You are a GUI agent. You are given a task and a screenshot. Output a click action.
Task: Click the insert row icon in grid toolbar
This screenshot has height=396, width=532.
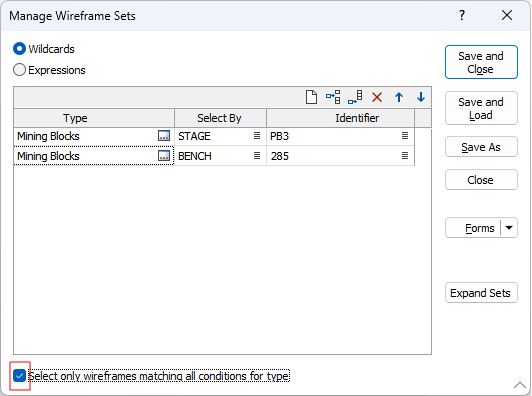coord(333,97)
